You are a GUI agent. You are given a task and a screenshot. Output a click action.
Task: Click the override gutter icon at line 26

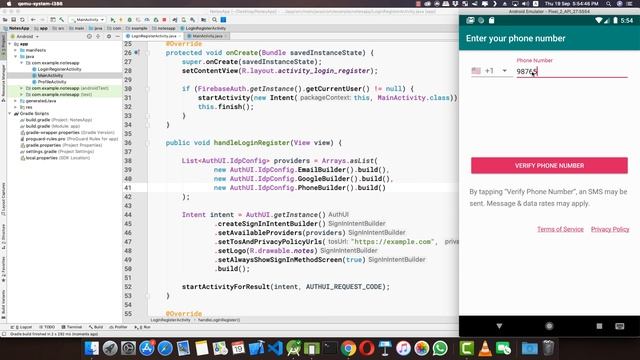tap(138, 52)
